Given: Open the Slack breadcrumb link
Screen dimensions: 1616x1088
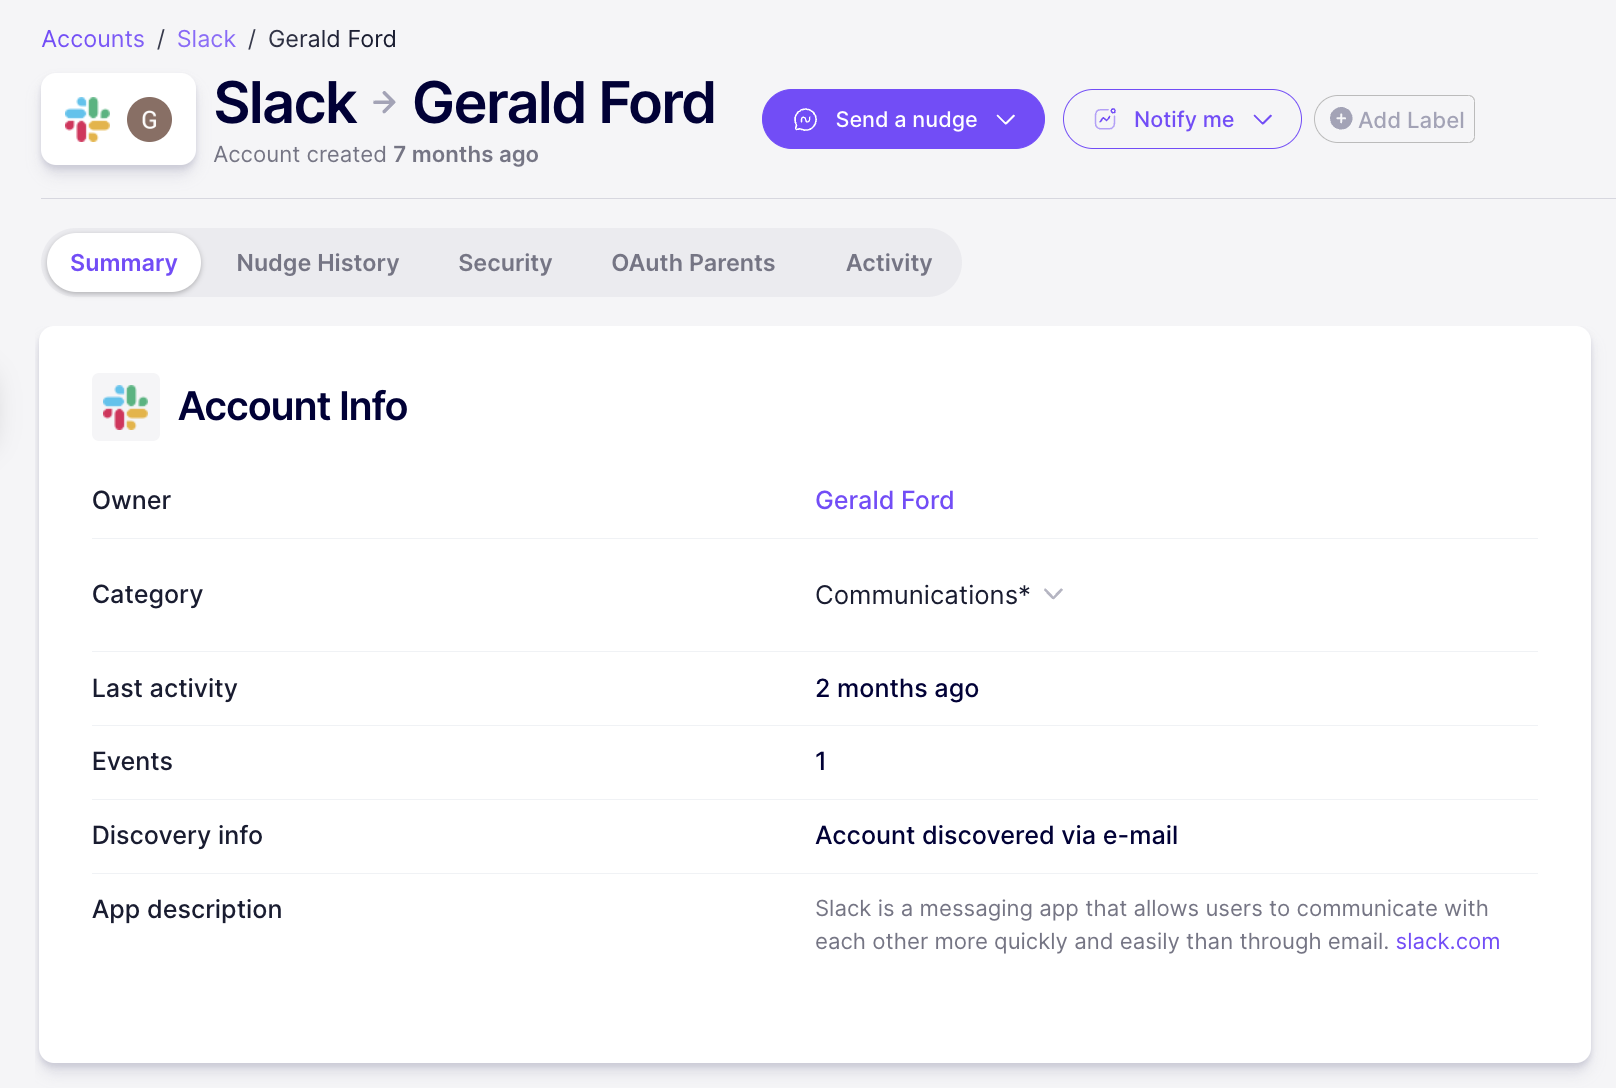Looking at the screenshot, I should [x=206, y=39].
